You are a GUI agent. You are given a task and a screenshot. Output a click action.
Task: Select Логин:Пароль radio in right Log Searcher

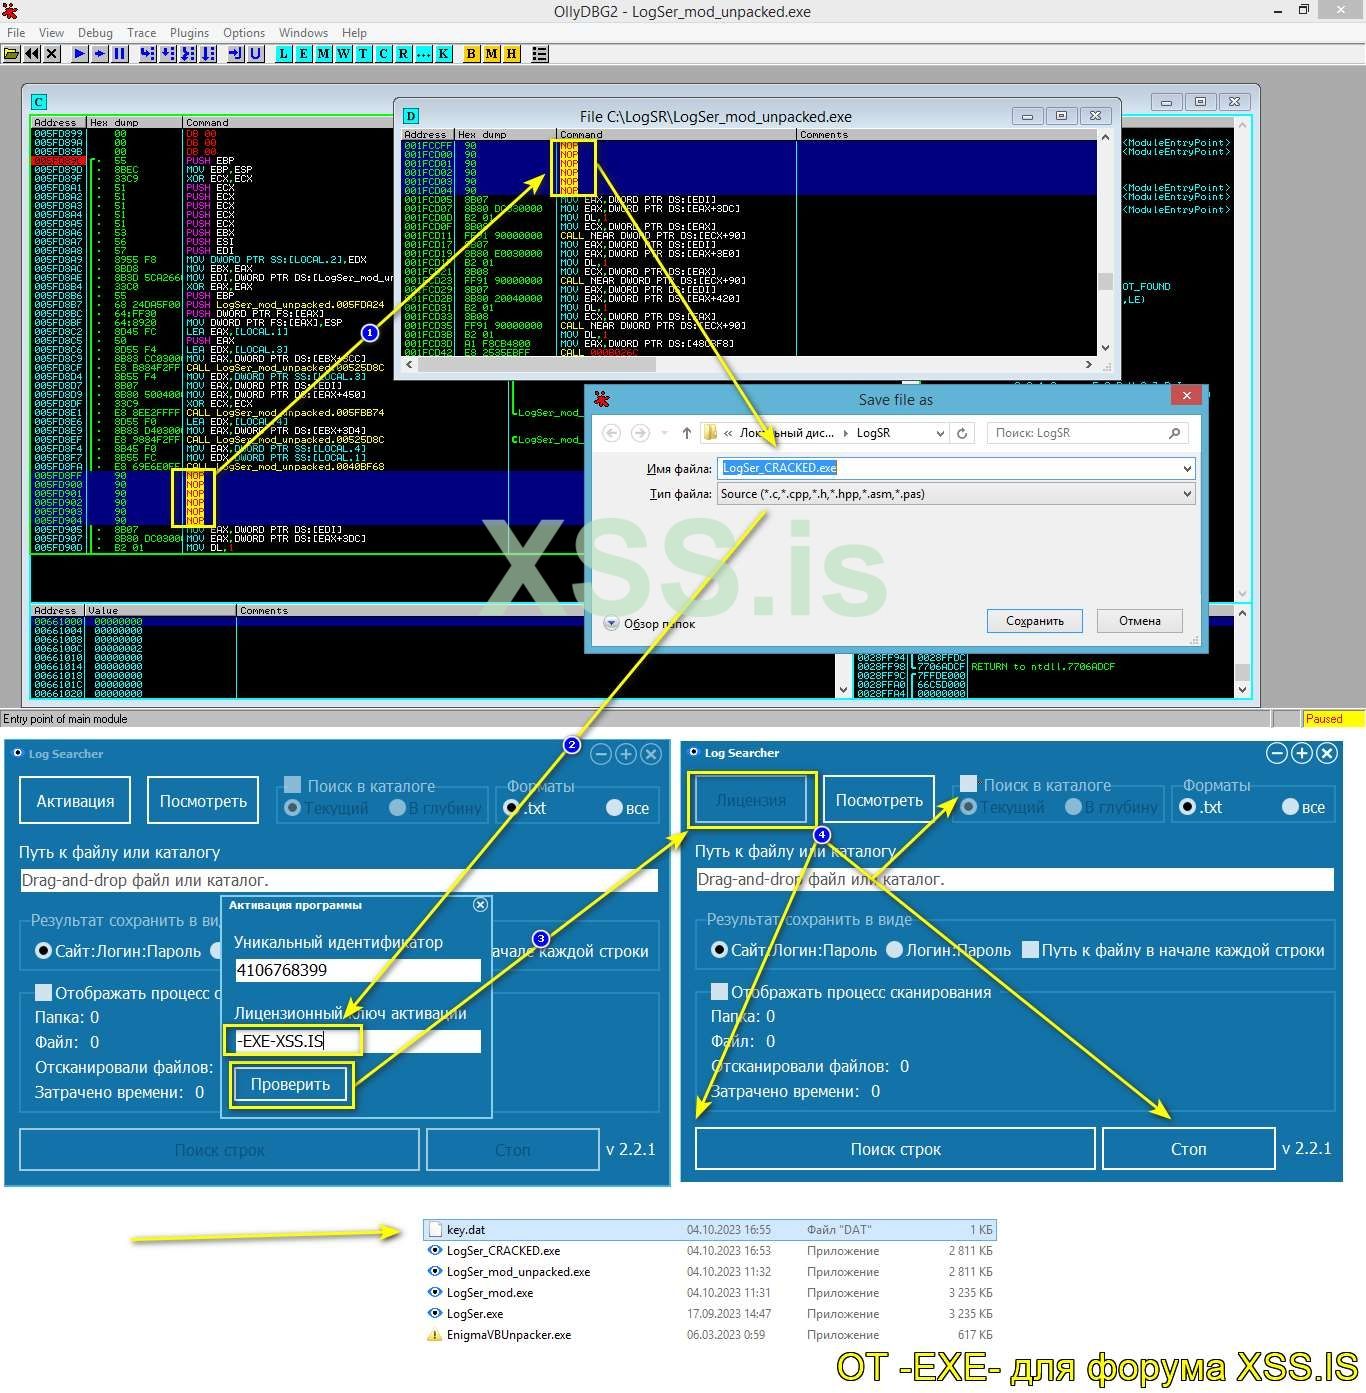895,950
